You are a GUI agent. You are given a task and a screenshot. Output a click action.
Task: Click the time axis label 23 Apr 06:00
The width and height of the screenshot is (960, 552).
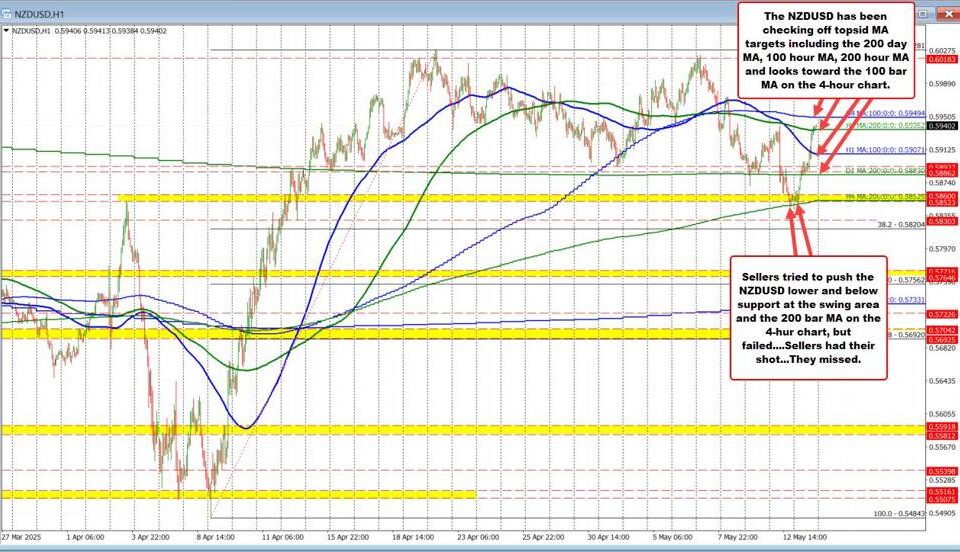click(478, 537)
